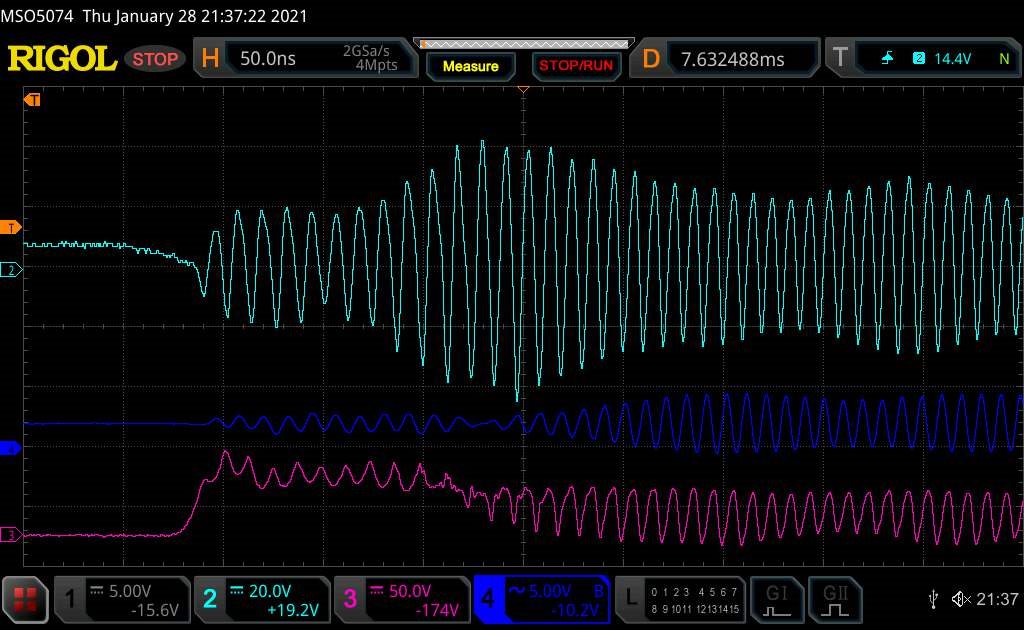Toggle the active channel 4 label

tap(488, 599)
